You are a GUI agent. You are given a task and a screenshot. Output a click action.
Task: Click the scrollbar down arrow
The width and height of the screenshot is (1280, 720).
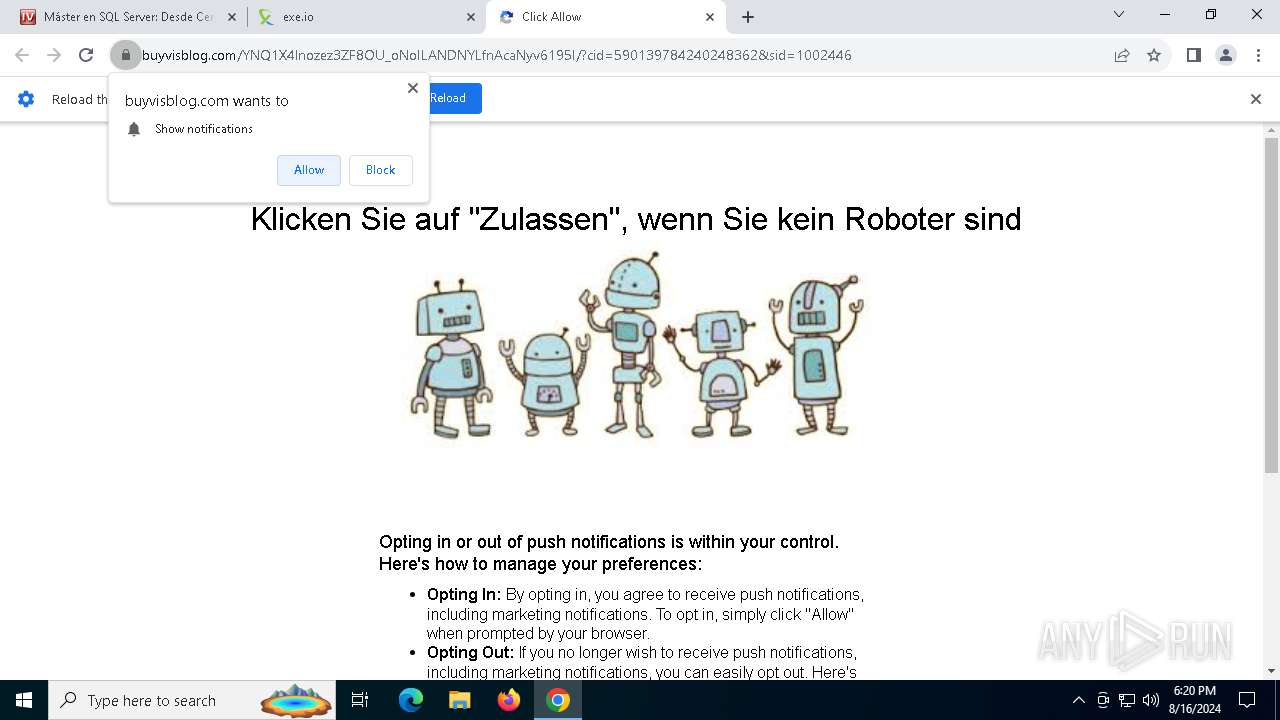(1272, 671)
